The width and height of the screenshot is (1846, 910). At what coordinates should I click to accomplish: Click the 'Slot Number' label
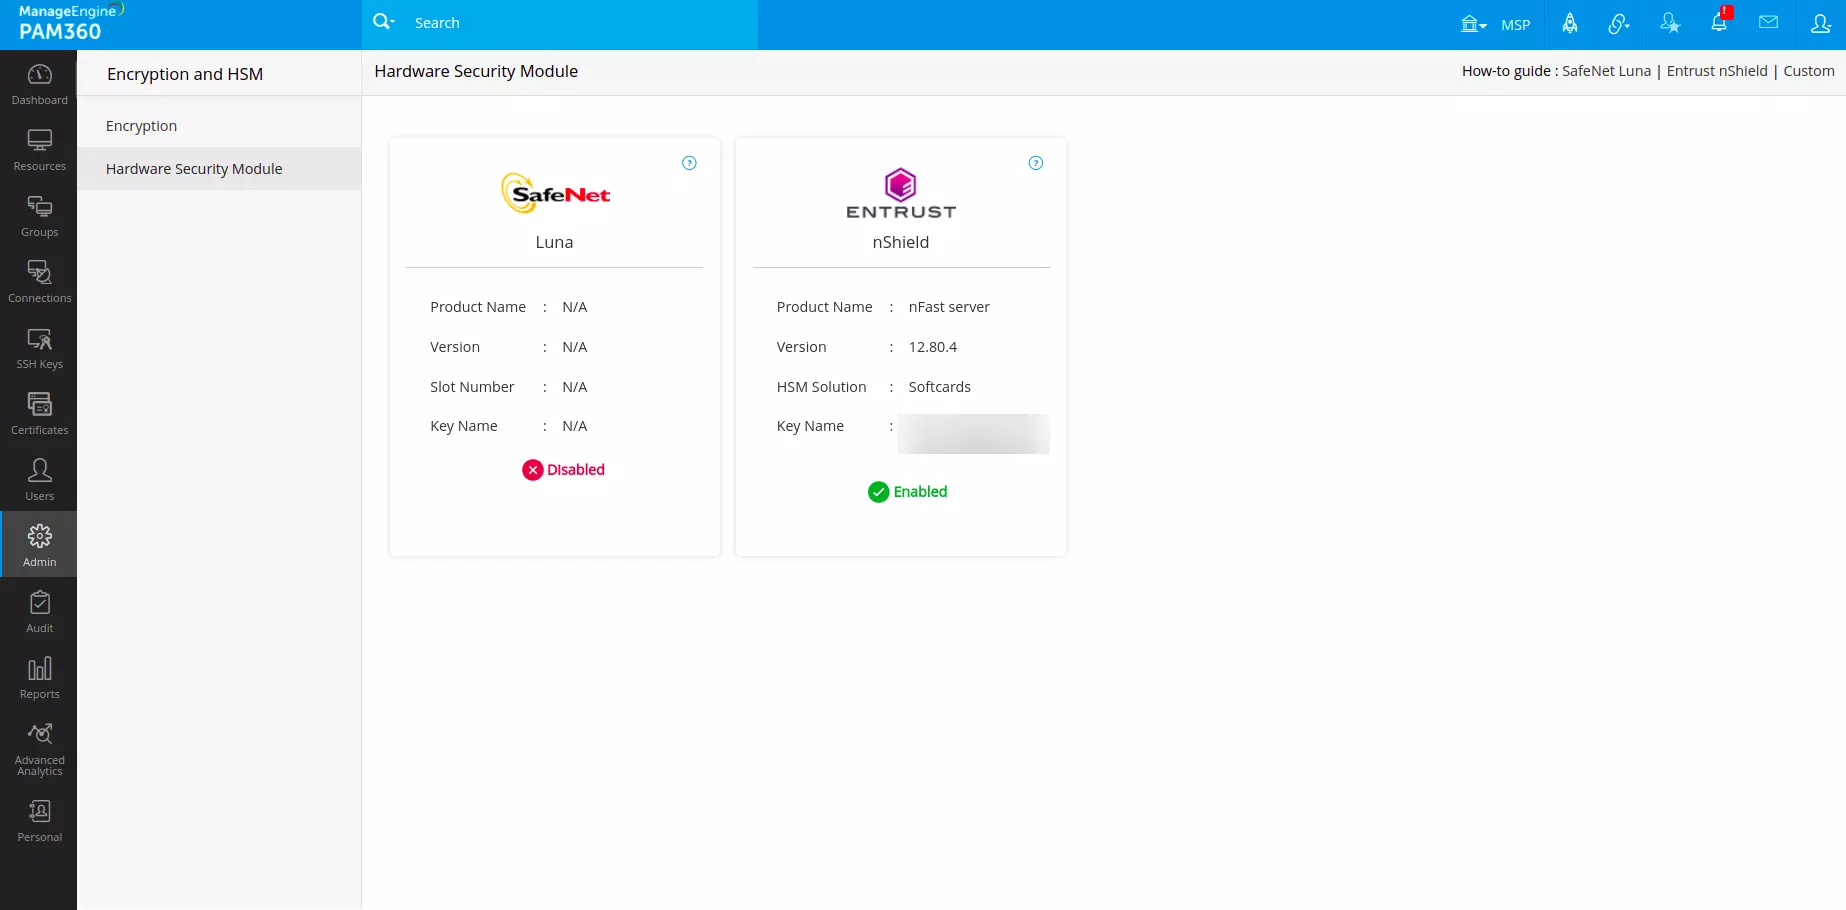472,387
